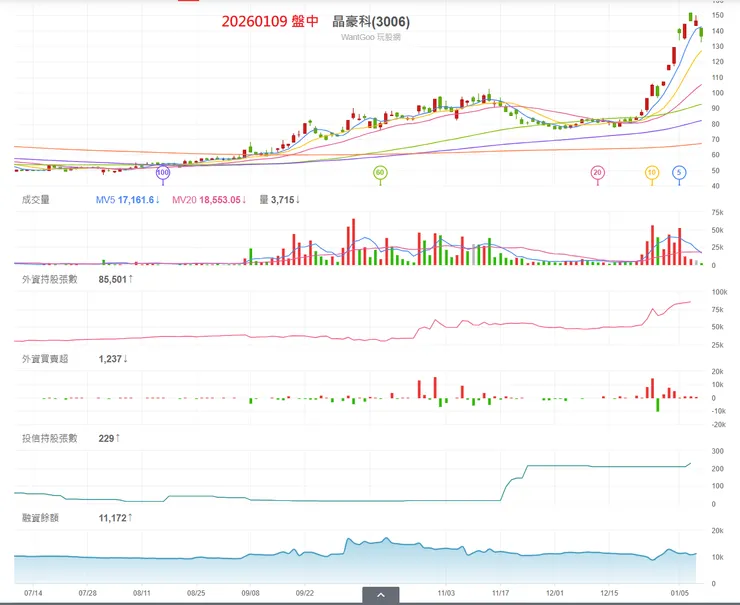Click the 100k foreign holdings axis label

click(x=719, y=292)
